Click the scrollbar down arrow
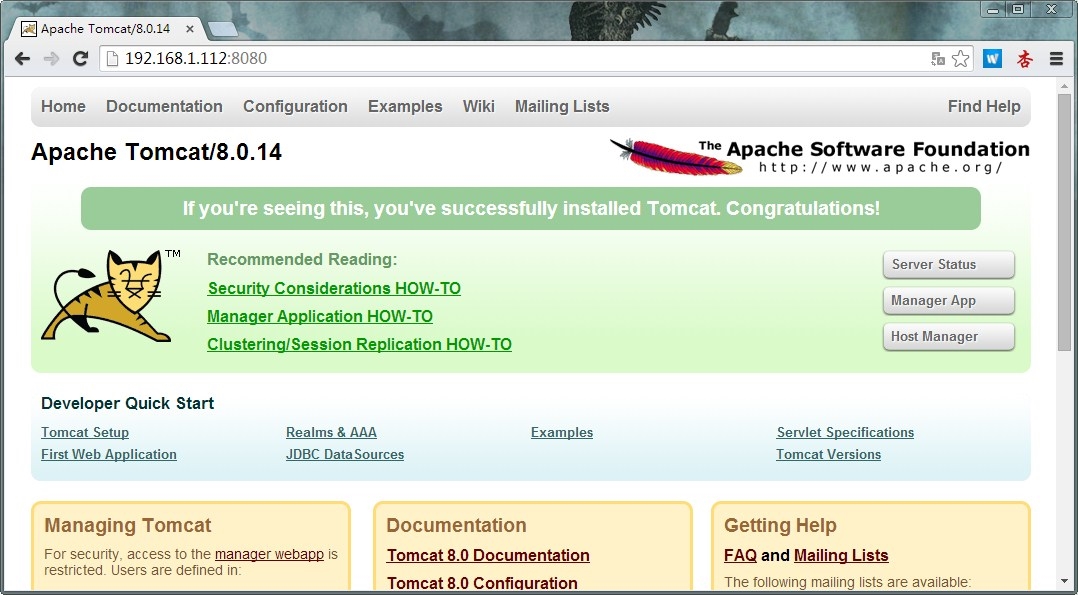The width and height of the screenshot is (1078, 595). click(1064, 583)
